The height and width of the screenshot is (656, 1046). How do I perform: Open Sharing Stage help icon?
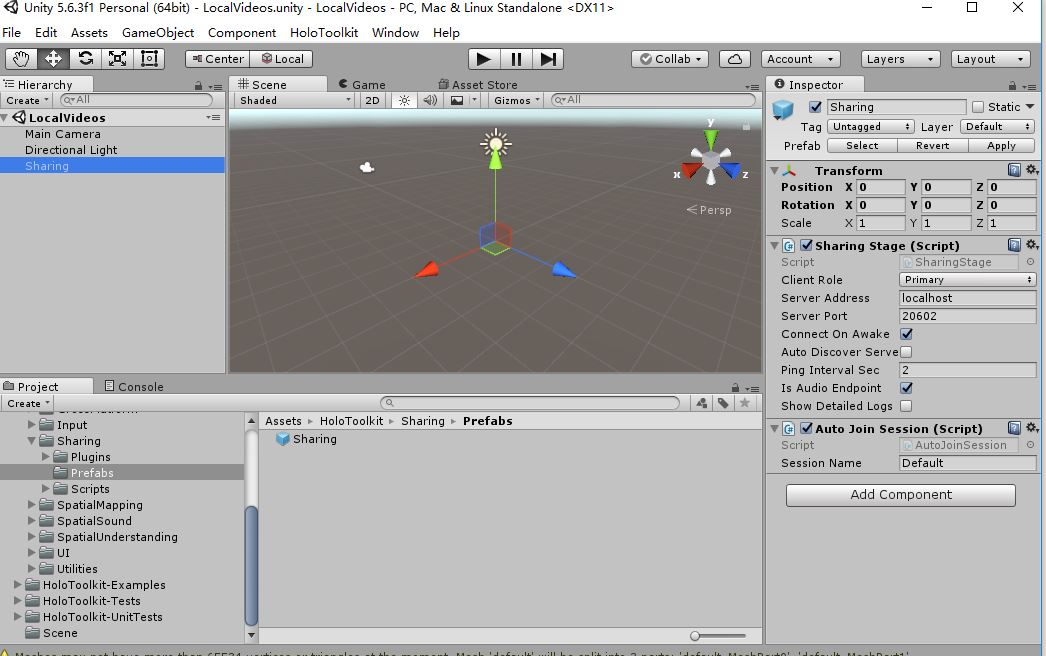1014,245
